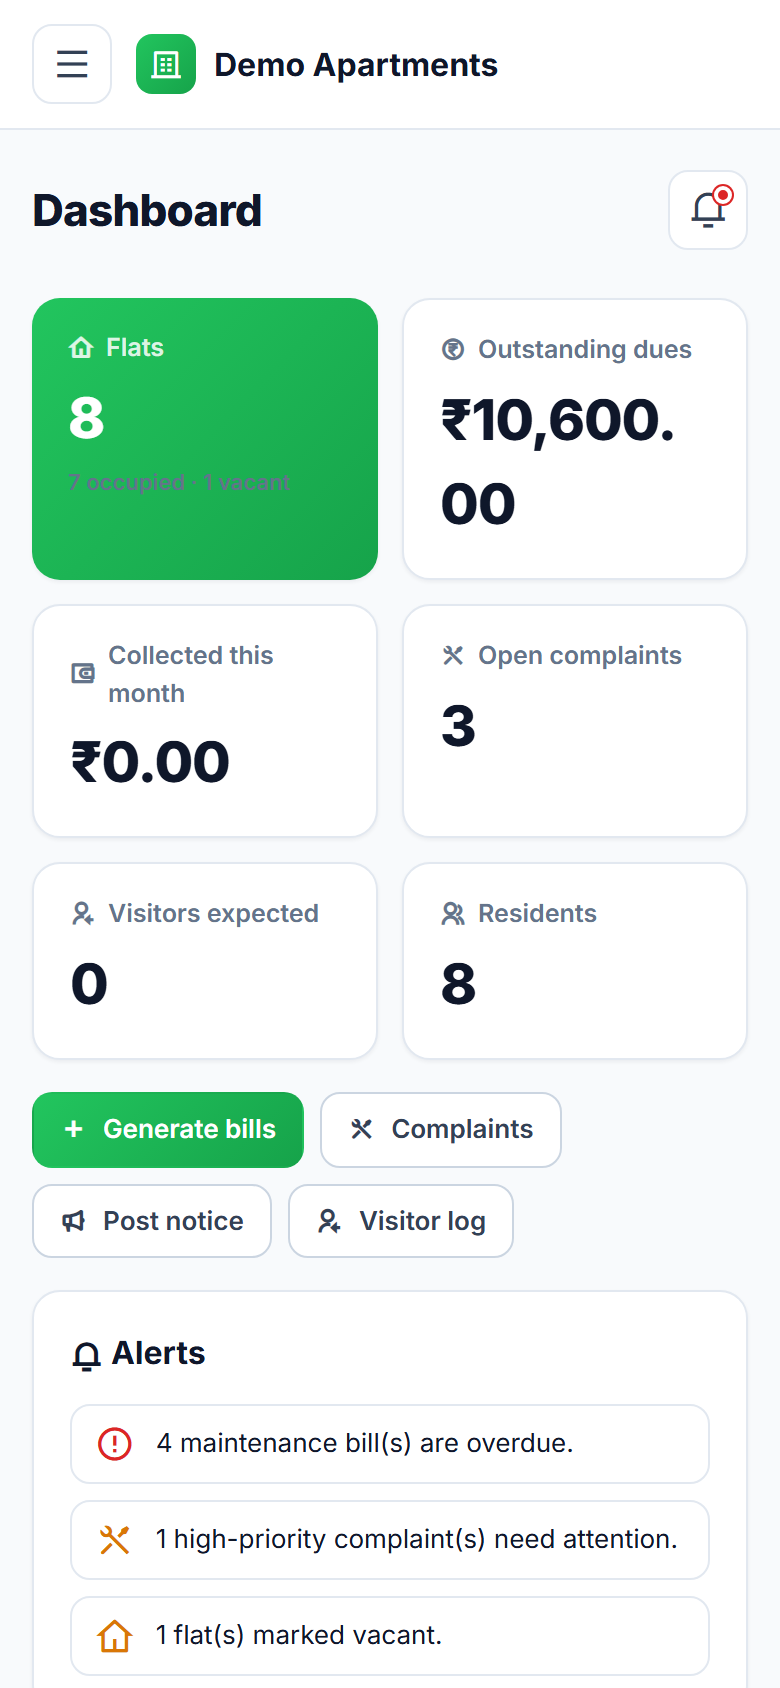The height and width of the screenshot is (1688, 780).
Task: Open the overdue maintenance bills alert
Action: pos(390,1444)
